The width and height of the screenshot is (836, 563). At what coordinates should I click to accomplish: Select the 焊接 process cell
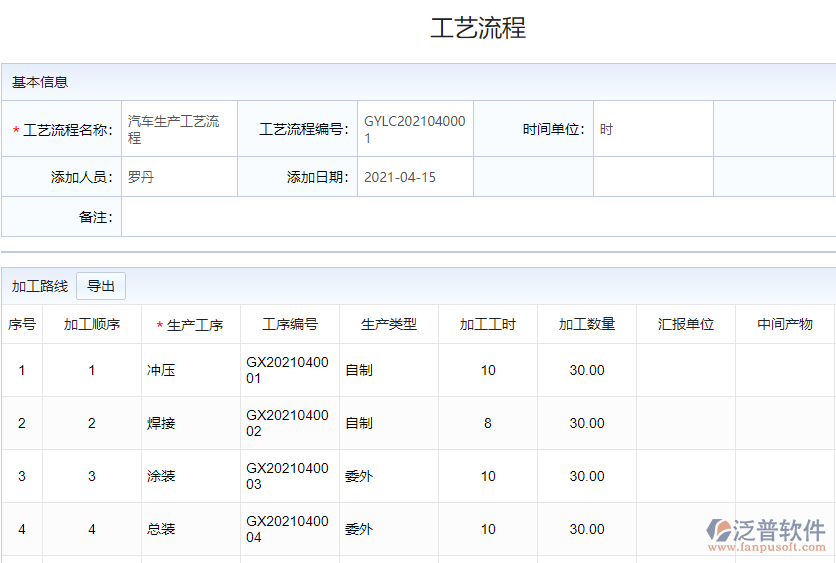[161, 424]
